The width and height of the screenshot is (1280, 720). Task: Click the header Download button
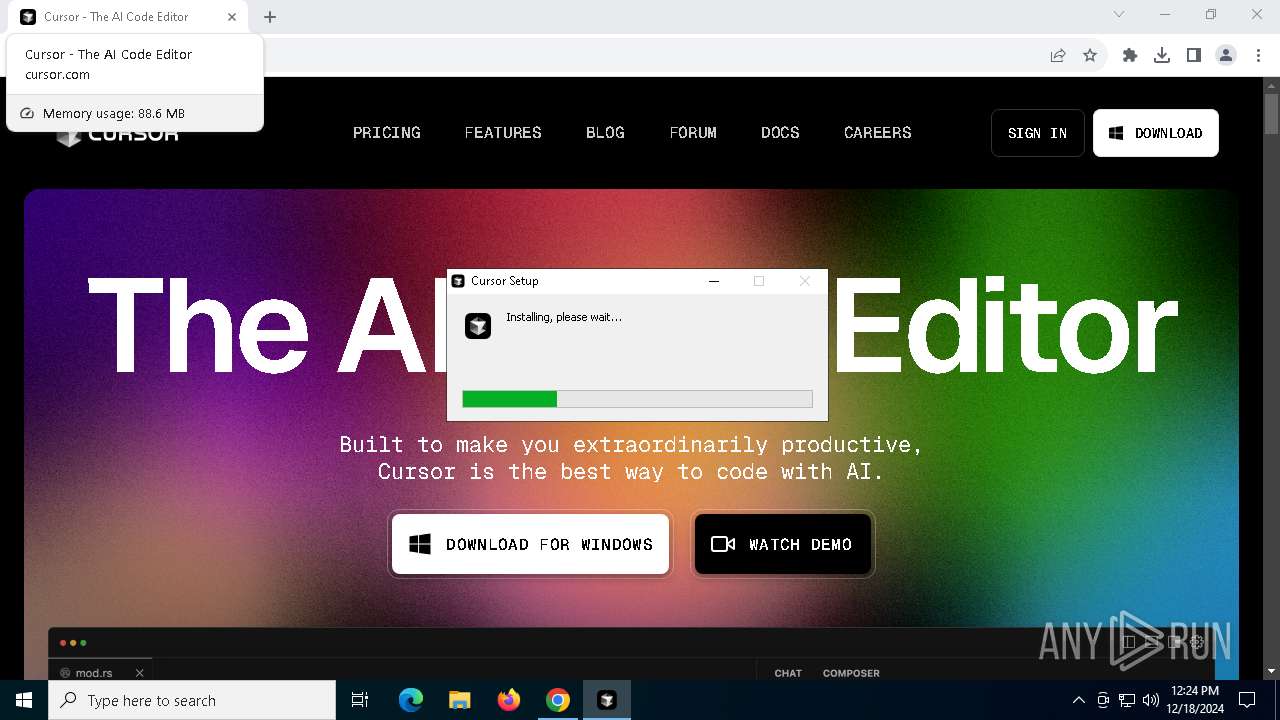[1156, 133]
